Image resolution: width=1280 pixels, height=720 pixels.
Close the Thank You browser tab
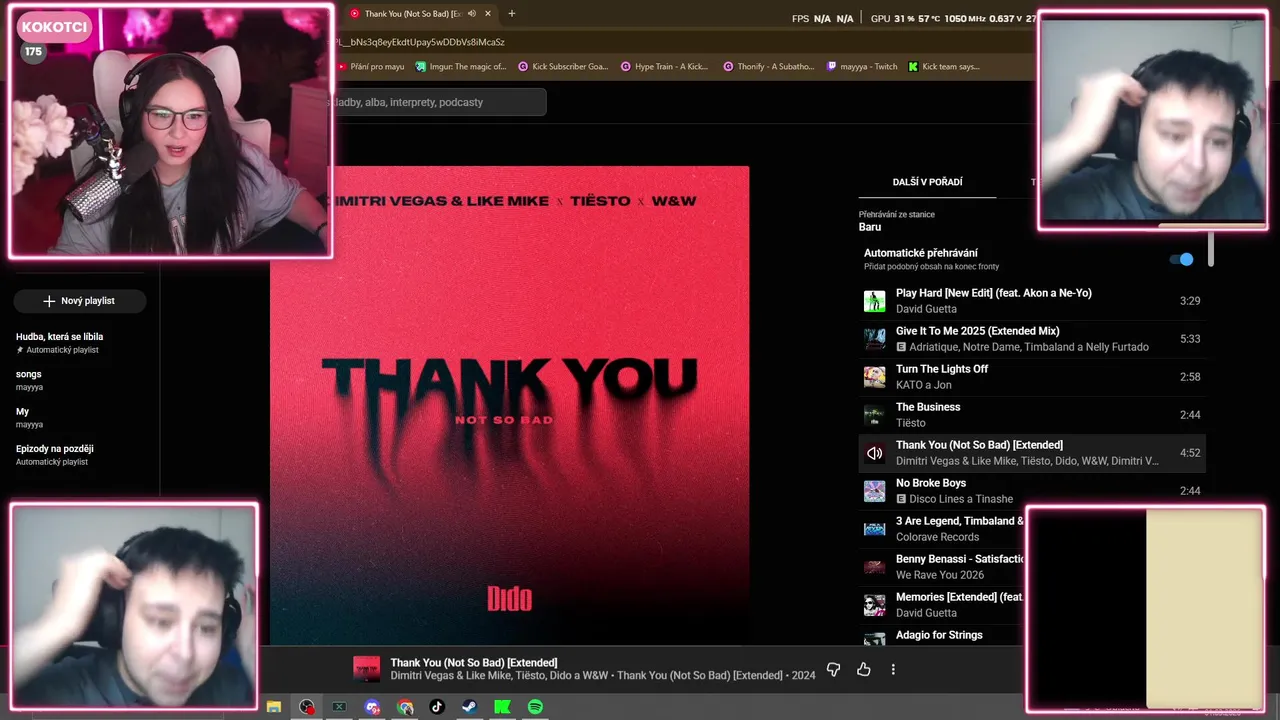coord(488,13)
